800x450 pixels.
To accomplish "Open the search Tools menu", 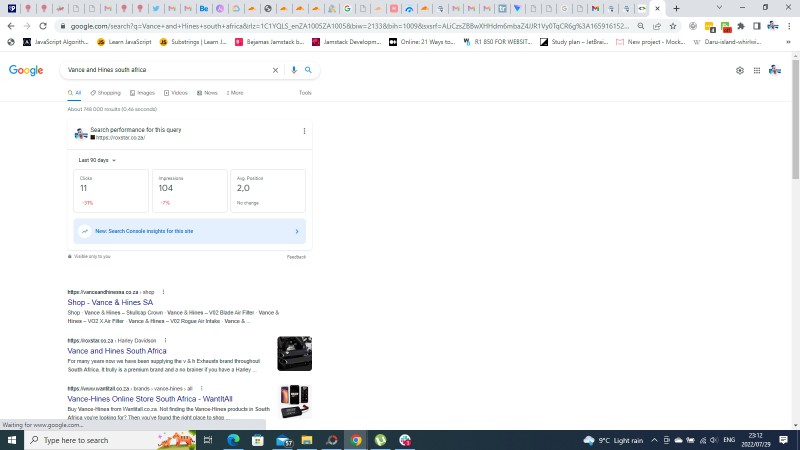I will [305, 93].
